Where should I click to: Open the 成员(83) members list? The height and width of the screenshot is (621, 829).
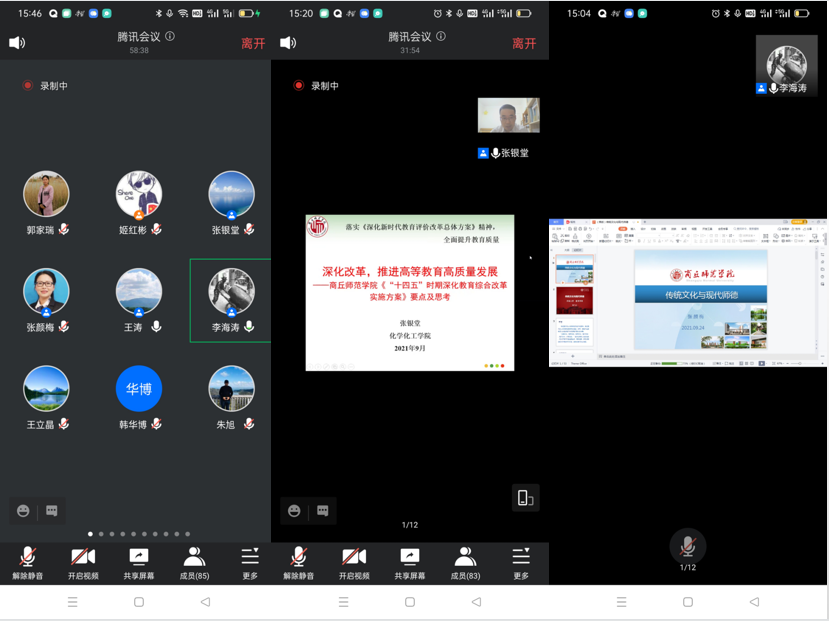click(465, 562)
